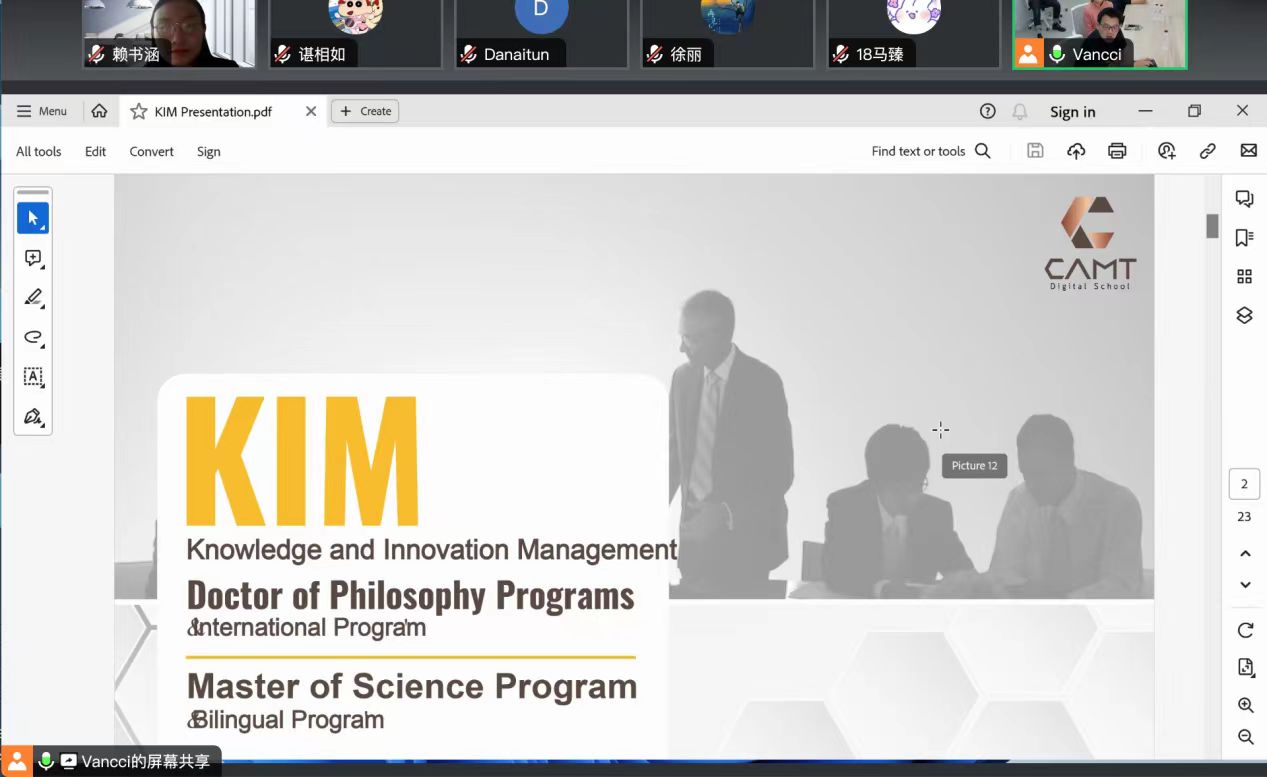Select the add comment tool

[x=33, y=258]
